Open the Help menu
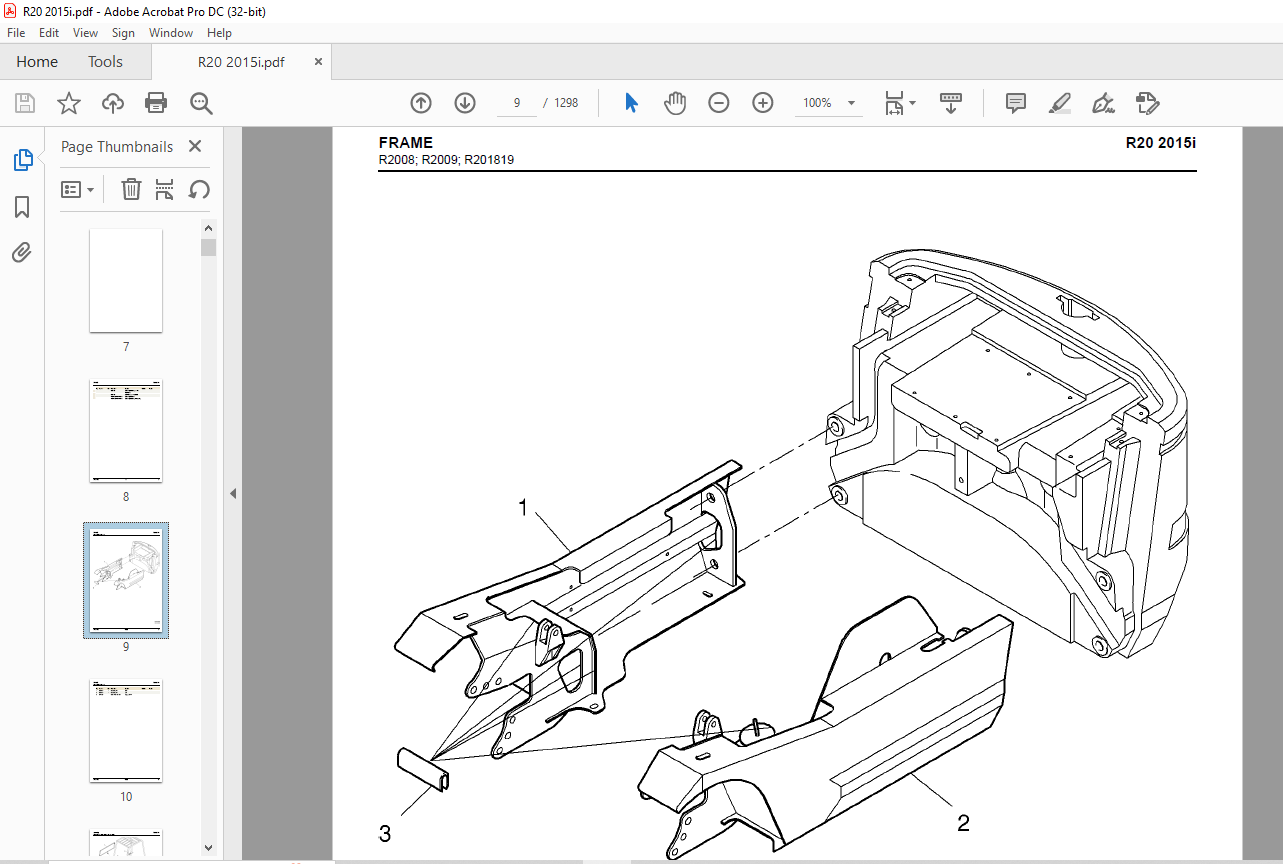The width and height of the screenshot is (1283, 864). pyautogui.click(x=219, y=33)
